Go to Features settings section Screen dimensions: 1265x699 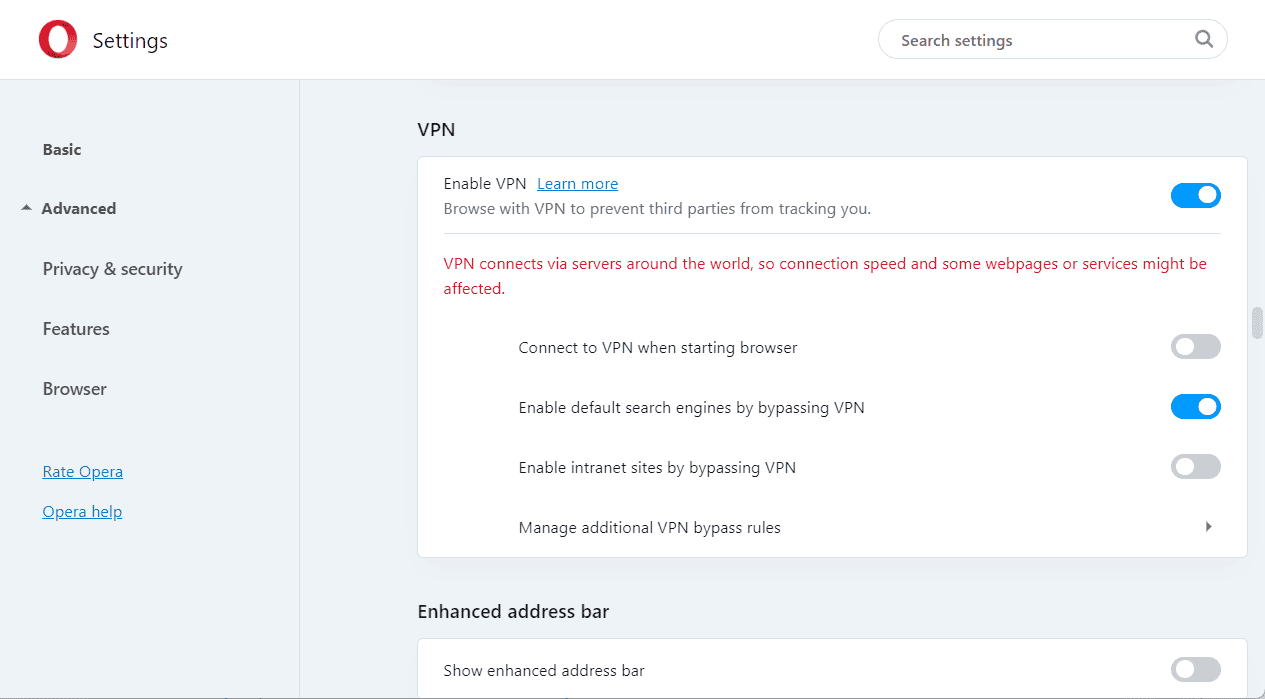pyautogui.click(x=76, y=329)
